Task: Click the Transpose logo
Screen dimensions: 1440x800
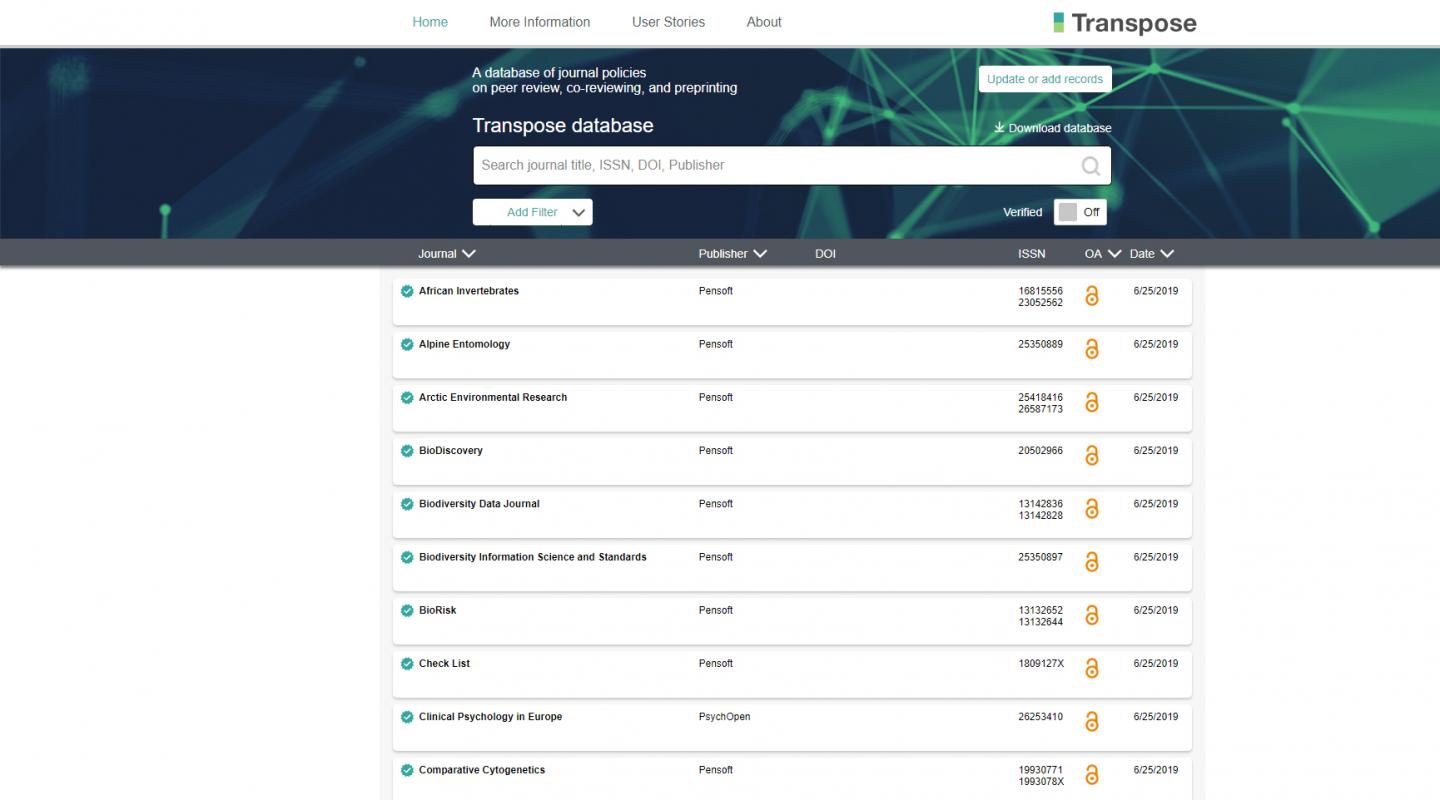Action: click(1124, 22)
